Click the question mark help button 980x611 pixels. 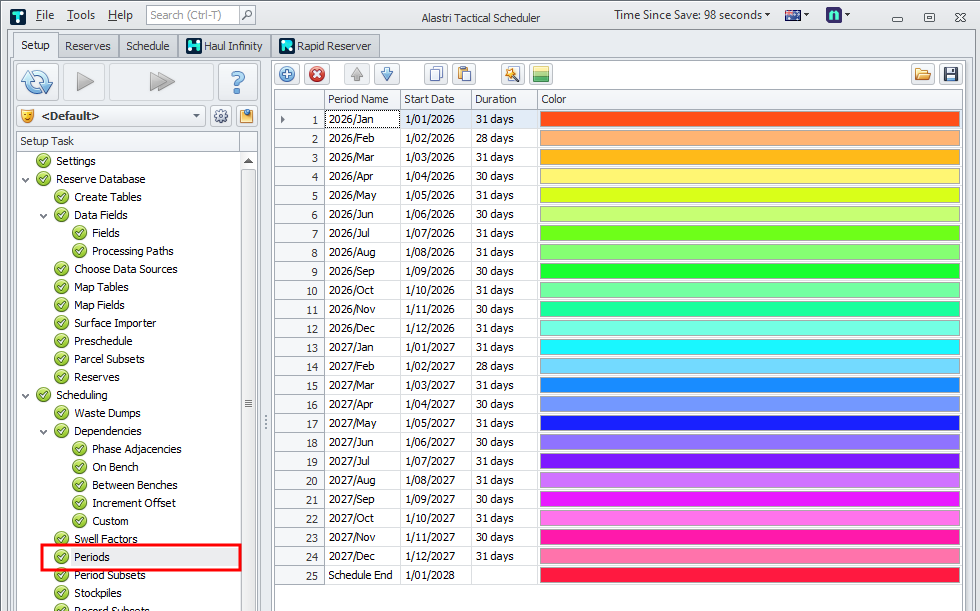click(237, 82)
